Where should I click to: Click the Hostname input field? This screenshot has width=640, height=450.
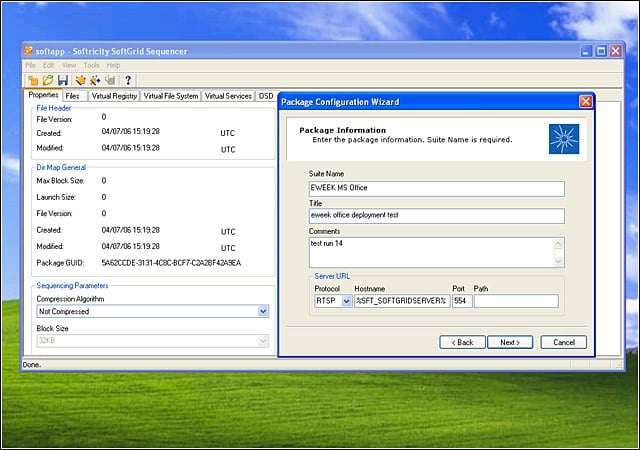tap(402, 301)
